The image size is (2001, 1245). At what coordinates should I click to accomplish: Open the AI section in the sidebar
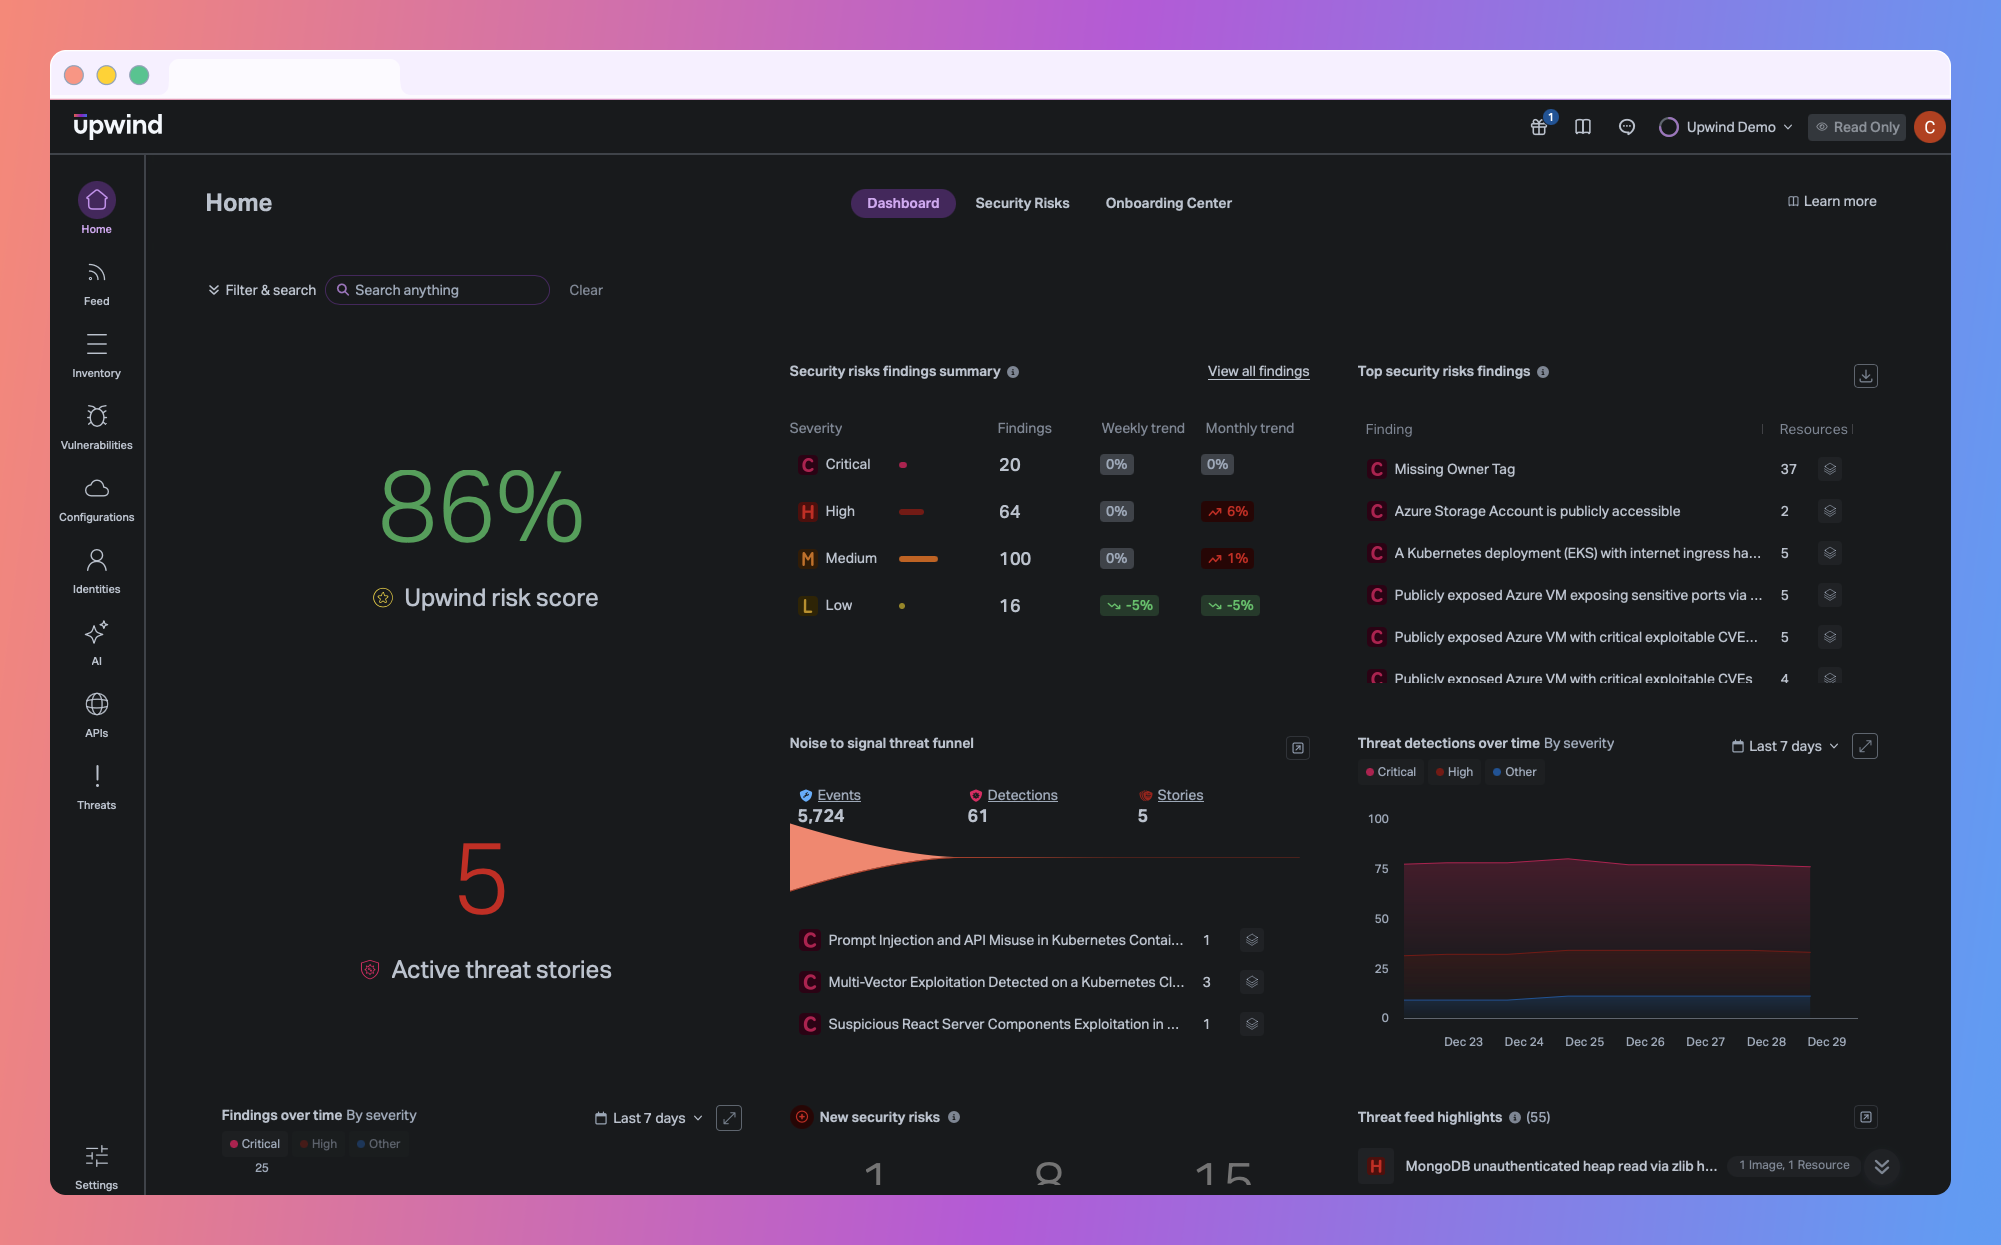[96, 641]
